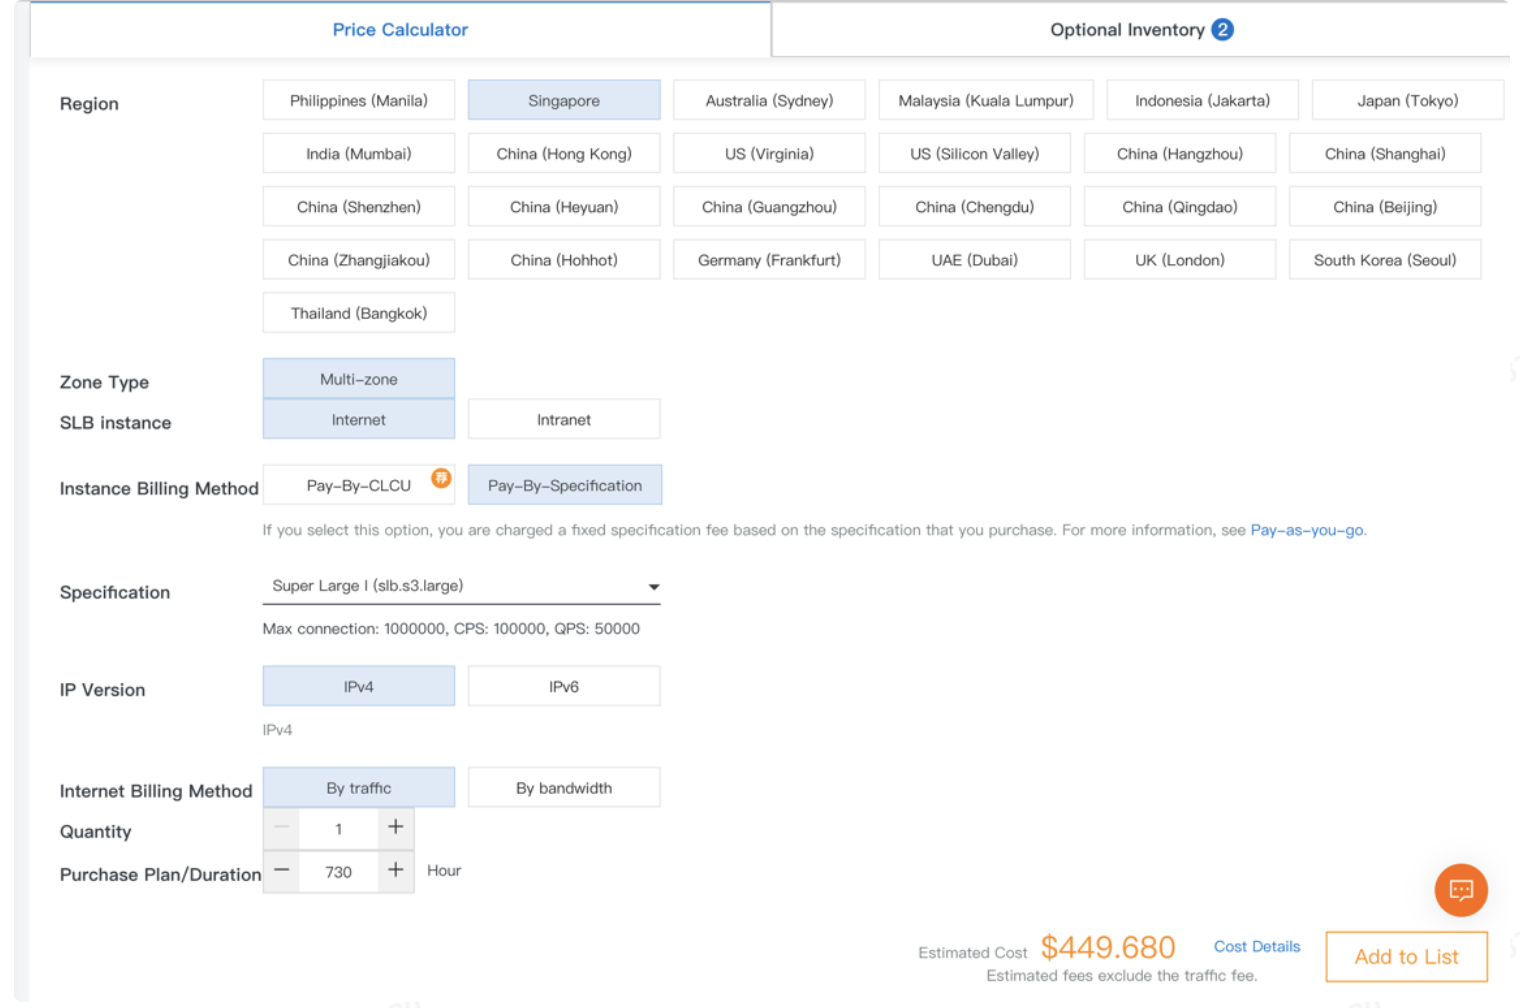This screenshot has width=1520, height=1008.
Task: Switch to the Optional Inventory tab
Action: 1139,29
